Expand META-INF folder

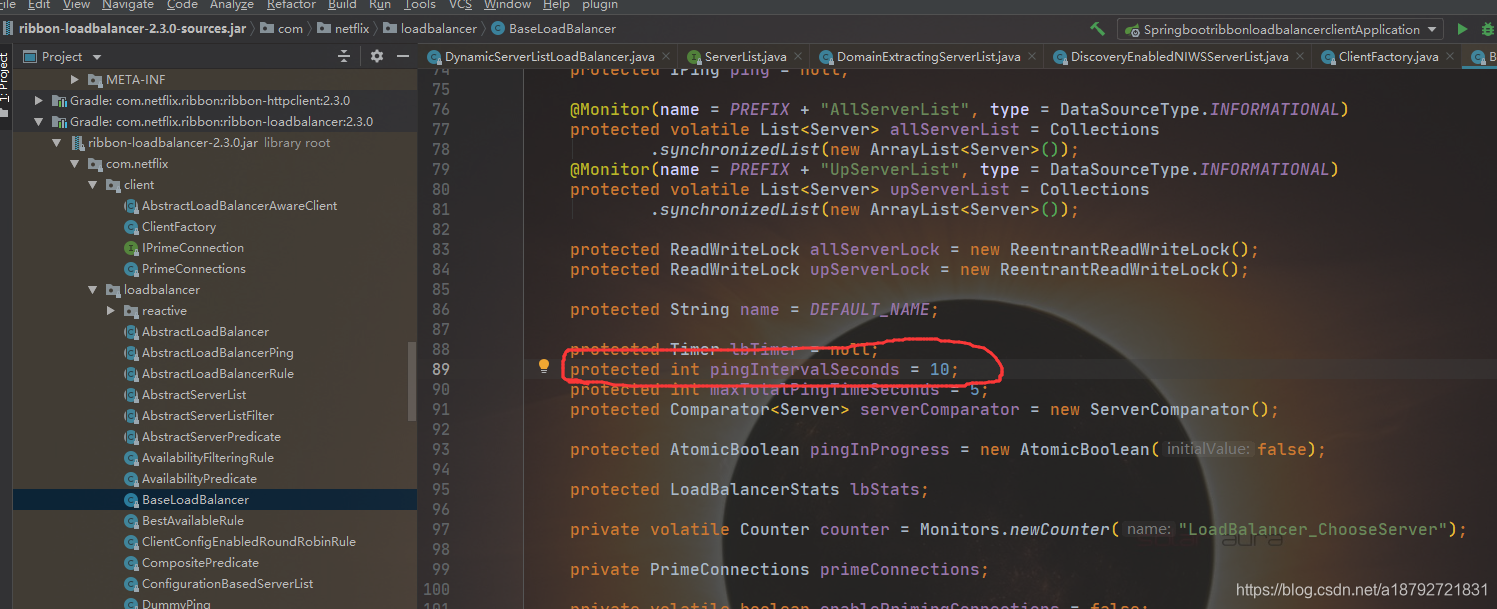[x=74, y=79]
